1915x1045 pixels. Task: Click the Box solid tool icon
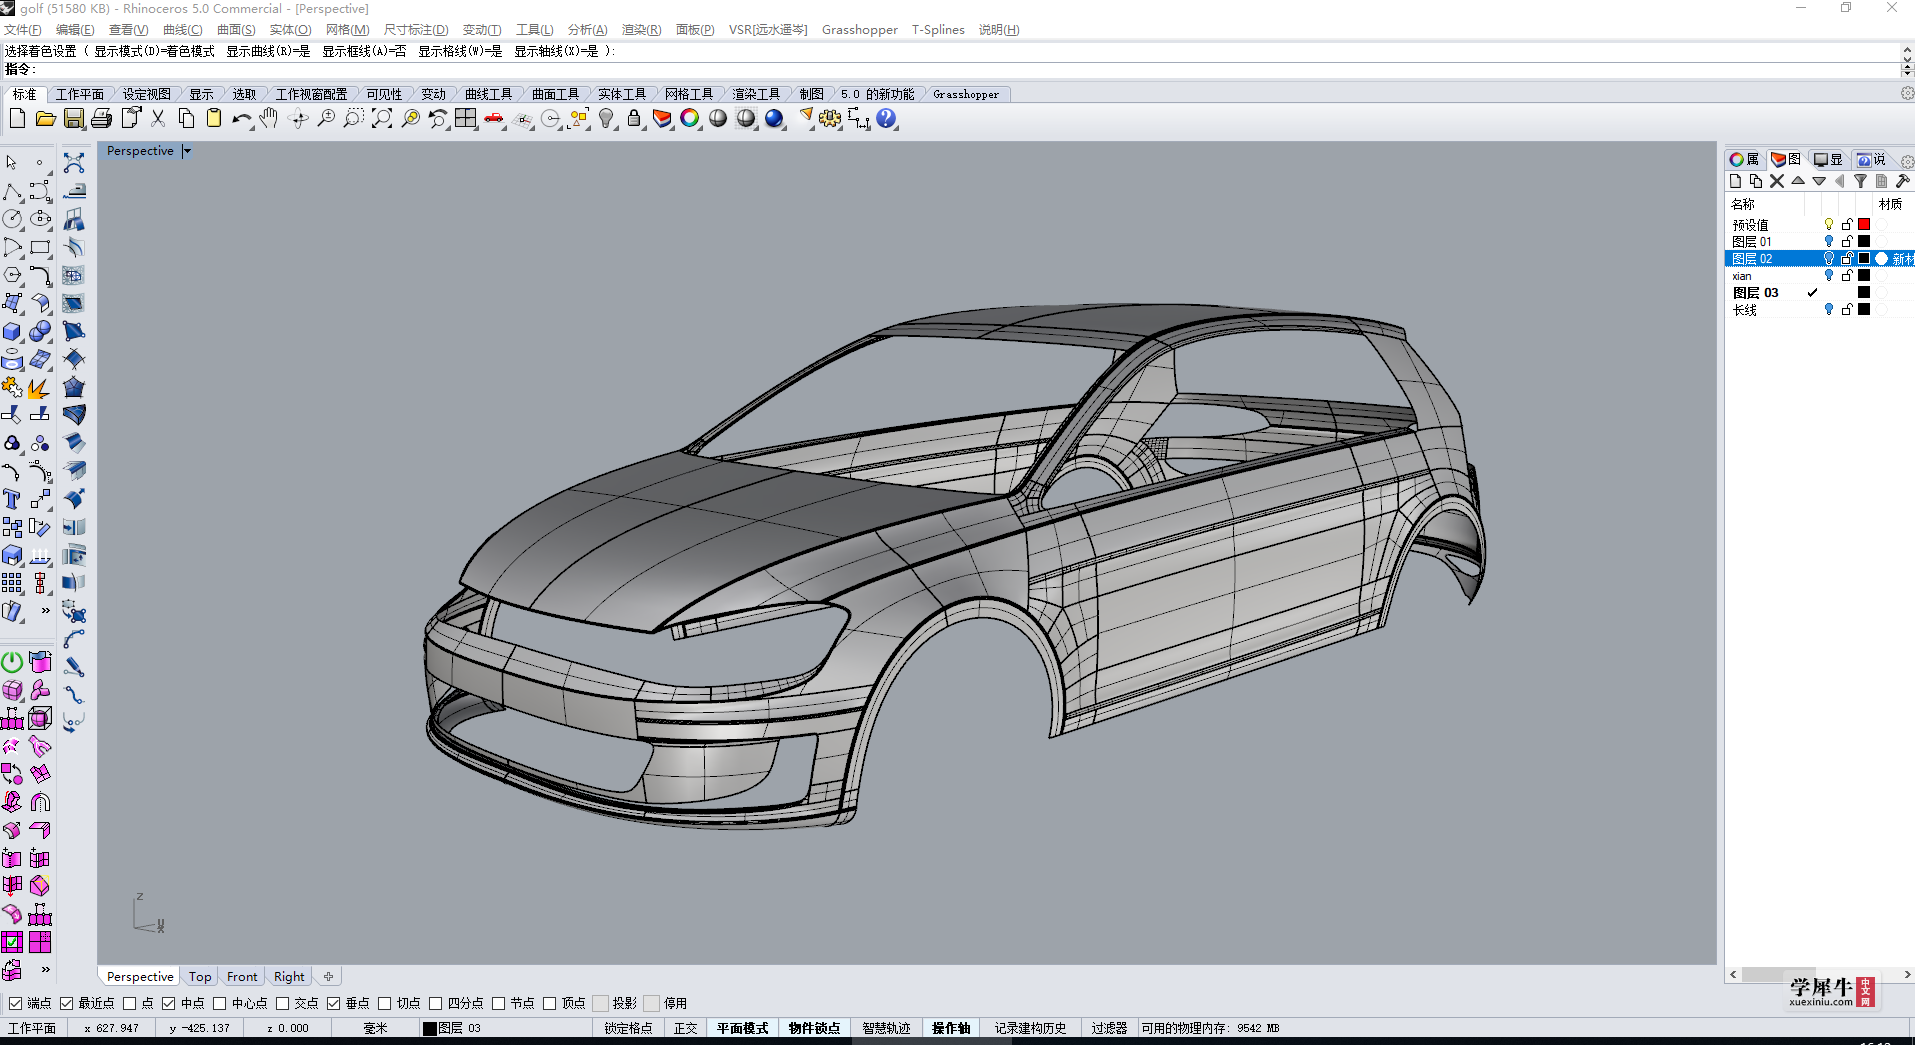12,331
